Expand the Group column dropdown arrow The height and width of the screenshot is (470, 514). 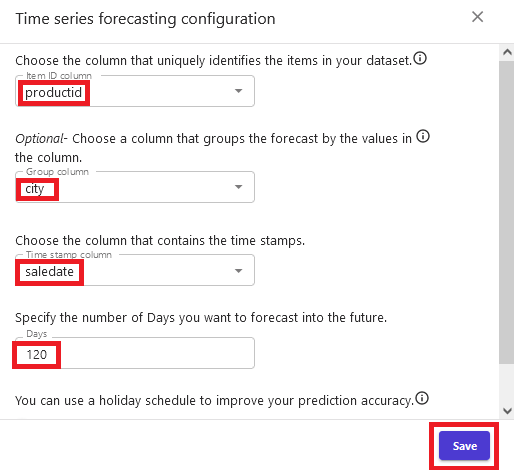[238, 187]
